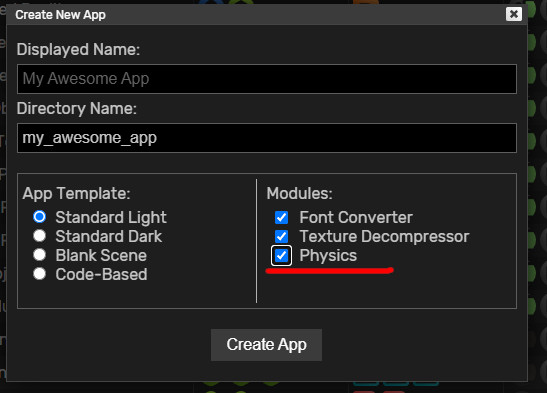The width and height of the screenshot is (547, 393).
Task: Select the Standard Light radio button
Action: 39,217
